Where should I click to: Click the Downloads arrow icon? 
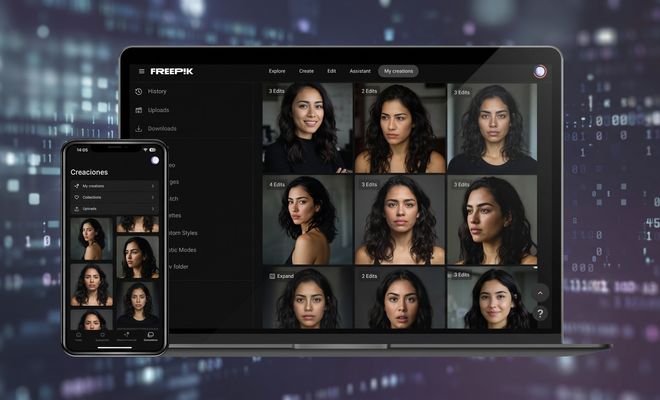click(138, 128)
